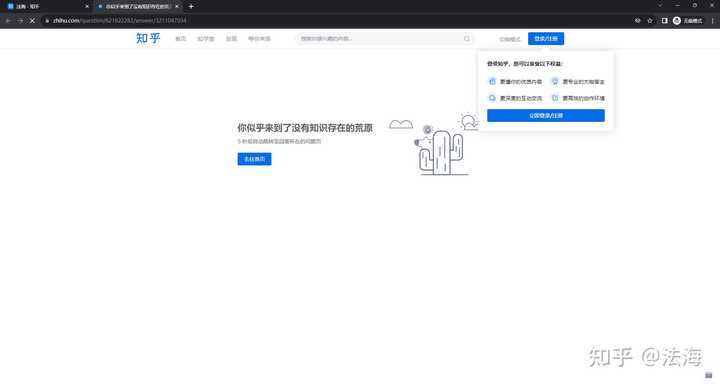
Task: Focus the Zhihu search input box
Action: 384,39
